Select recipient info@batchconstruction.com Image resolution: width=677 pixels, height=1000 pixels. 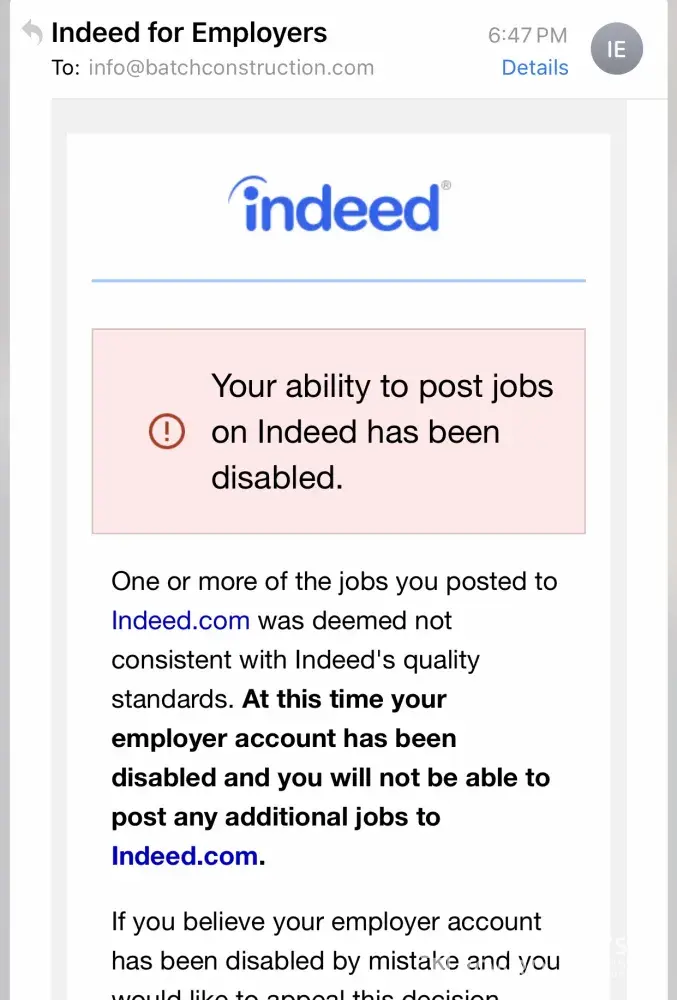231,68
